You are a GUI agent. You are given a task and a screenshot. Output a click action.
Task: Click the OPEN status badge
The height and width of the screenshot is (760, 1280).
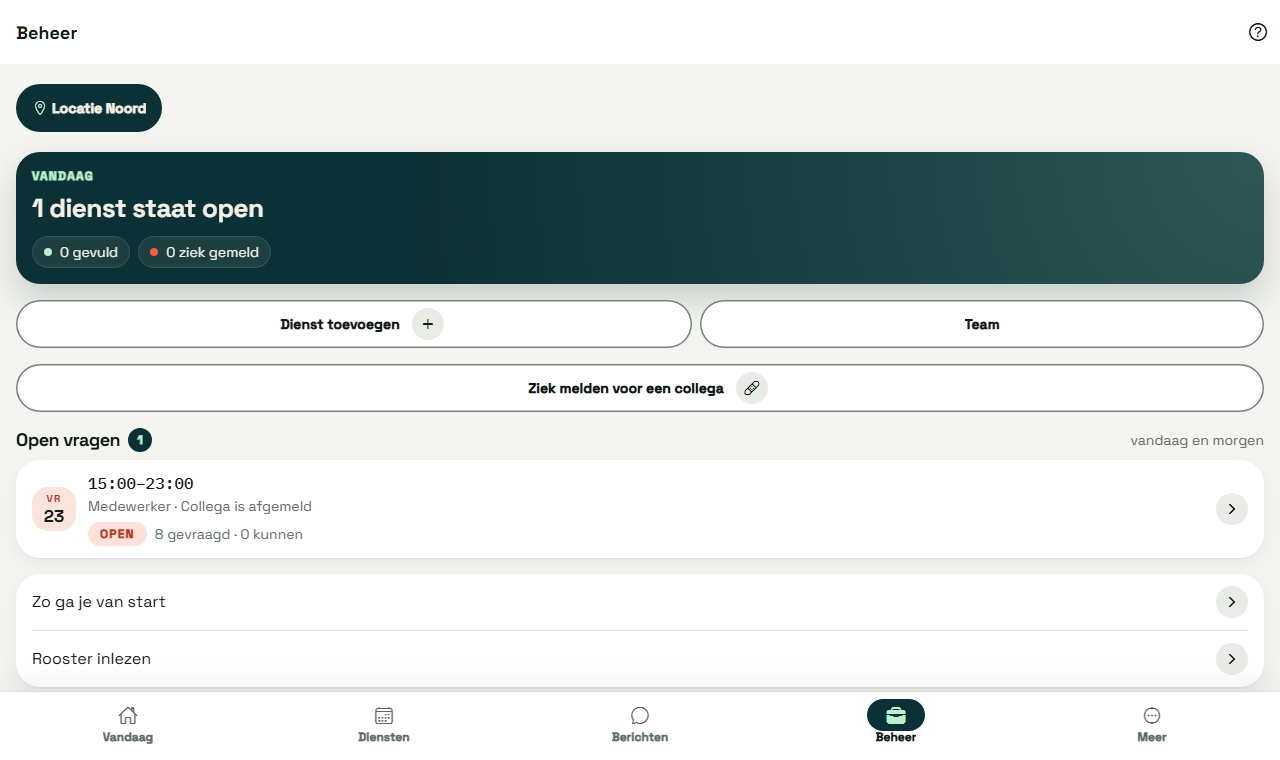tap(117, 534)
